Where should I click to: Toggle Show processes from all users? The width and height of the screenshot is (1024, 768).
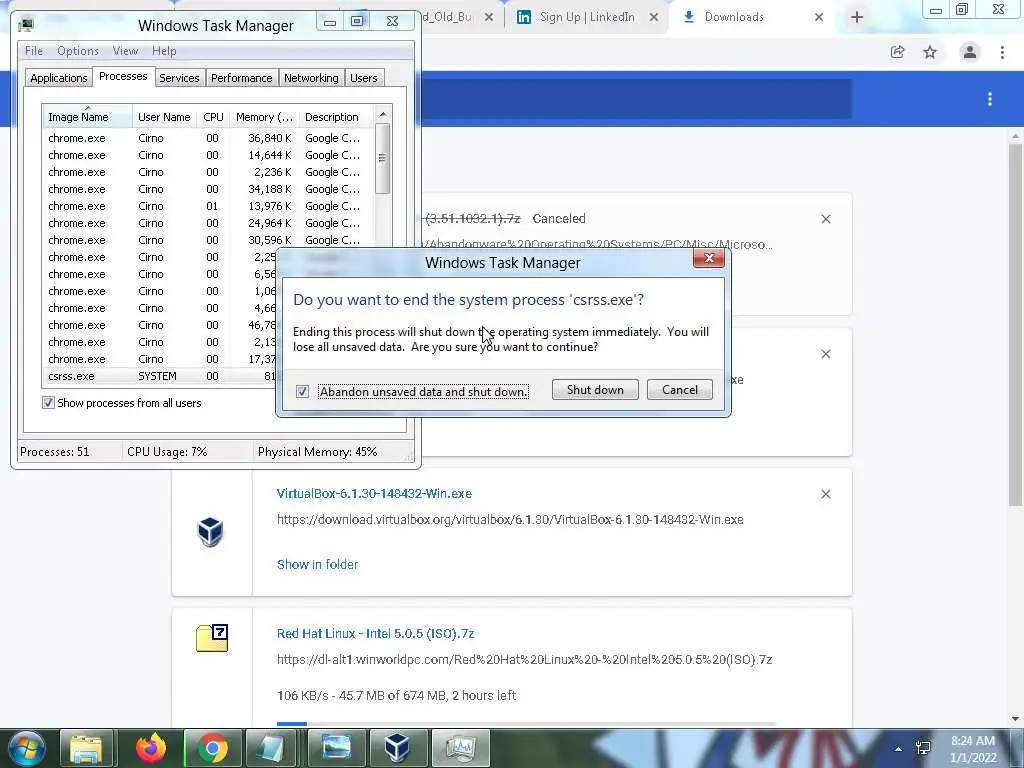[48, 403]
